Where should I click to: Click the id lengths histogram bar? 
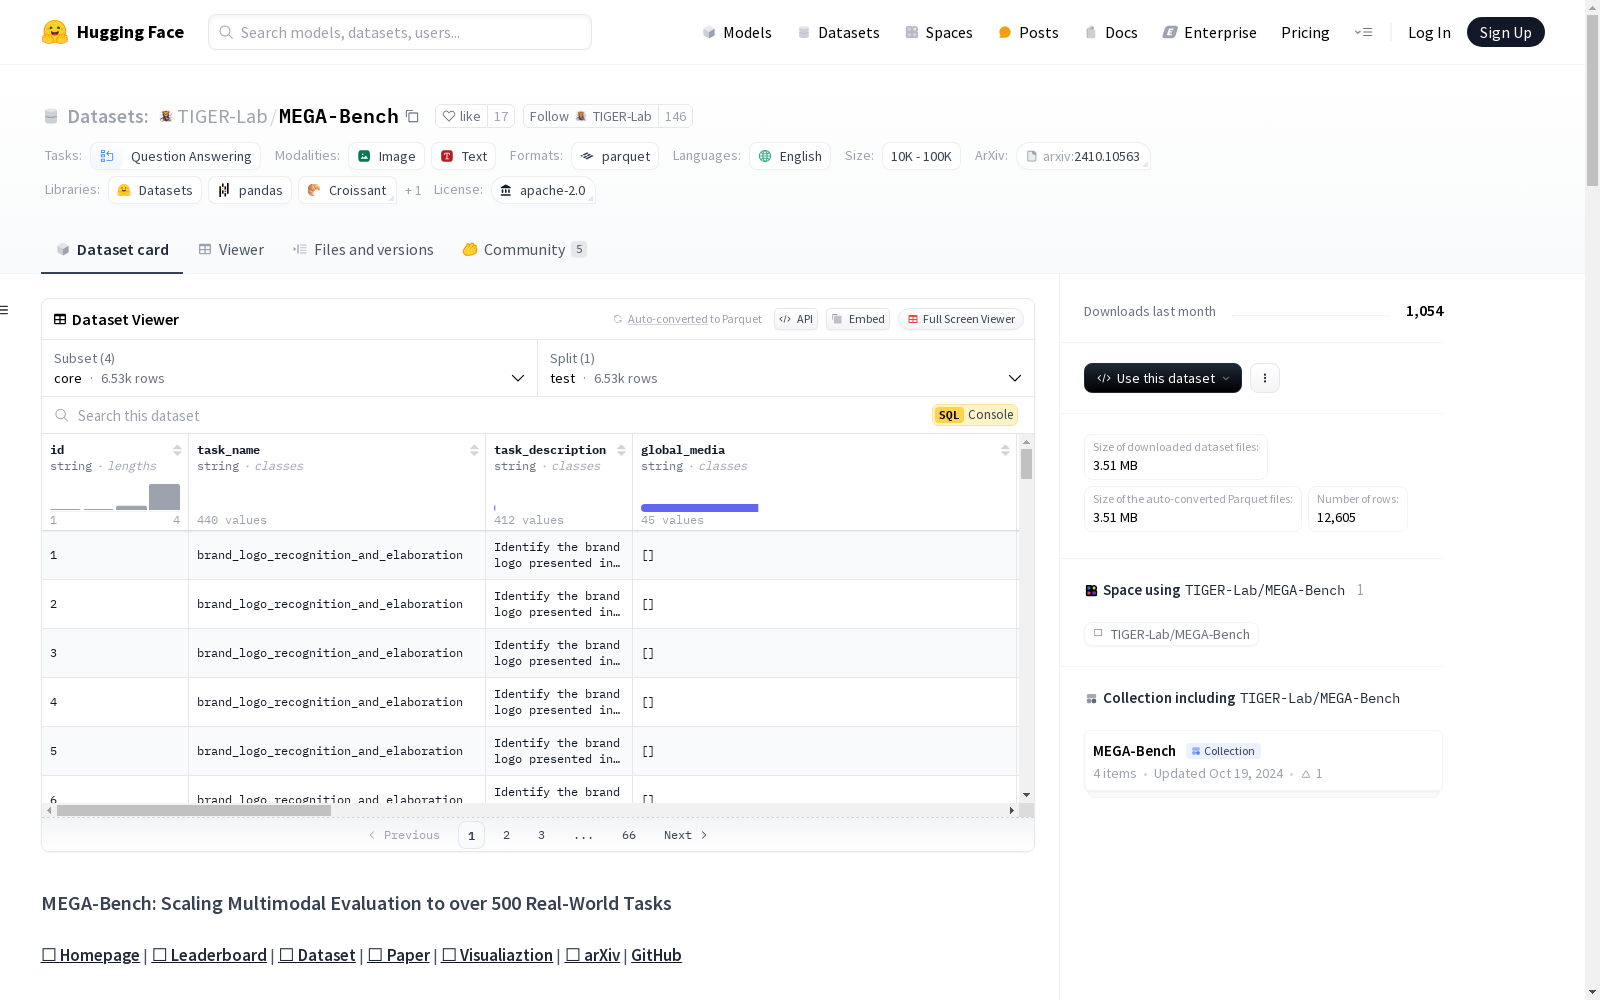tap(164, 497)
